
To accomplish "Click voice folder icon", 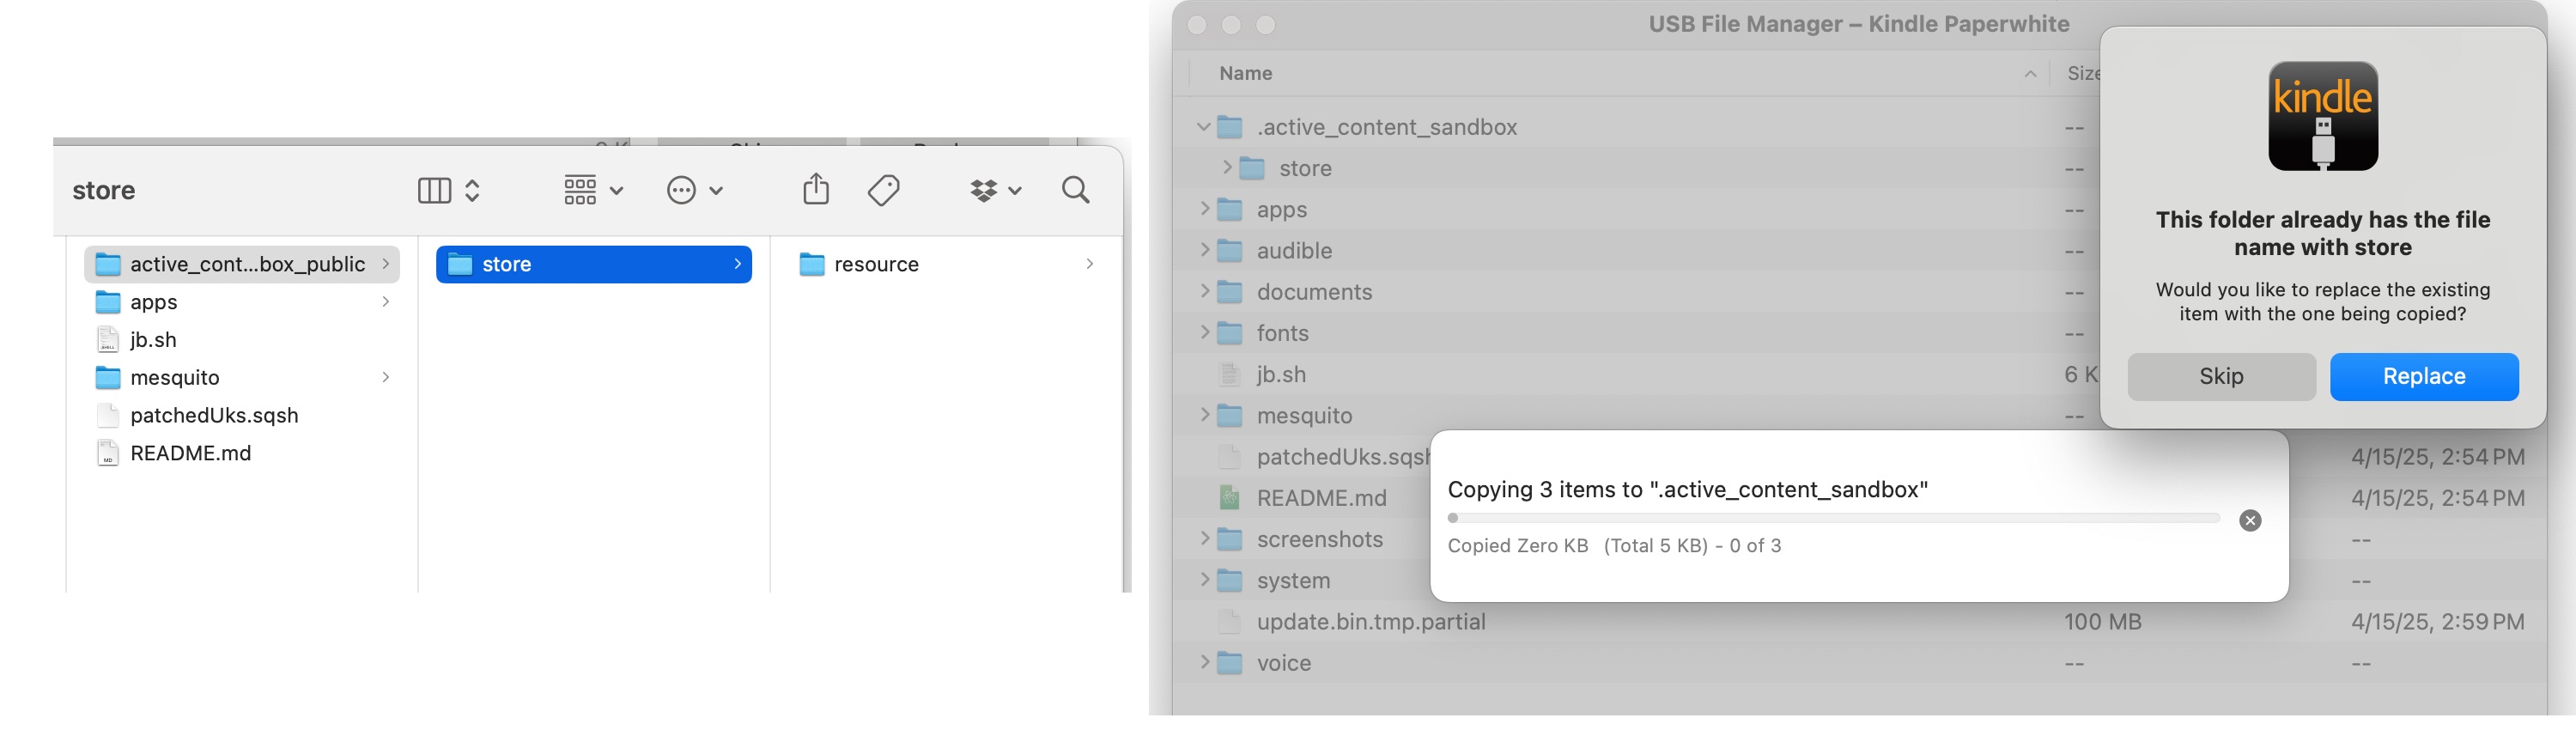I will [1229, 663].
